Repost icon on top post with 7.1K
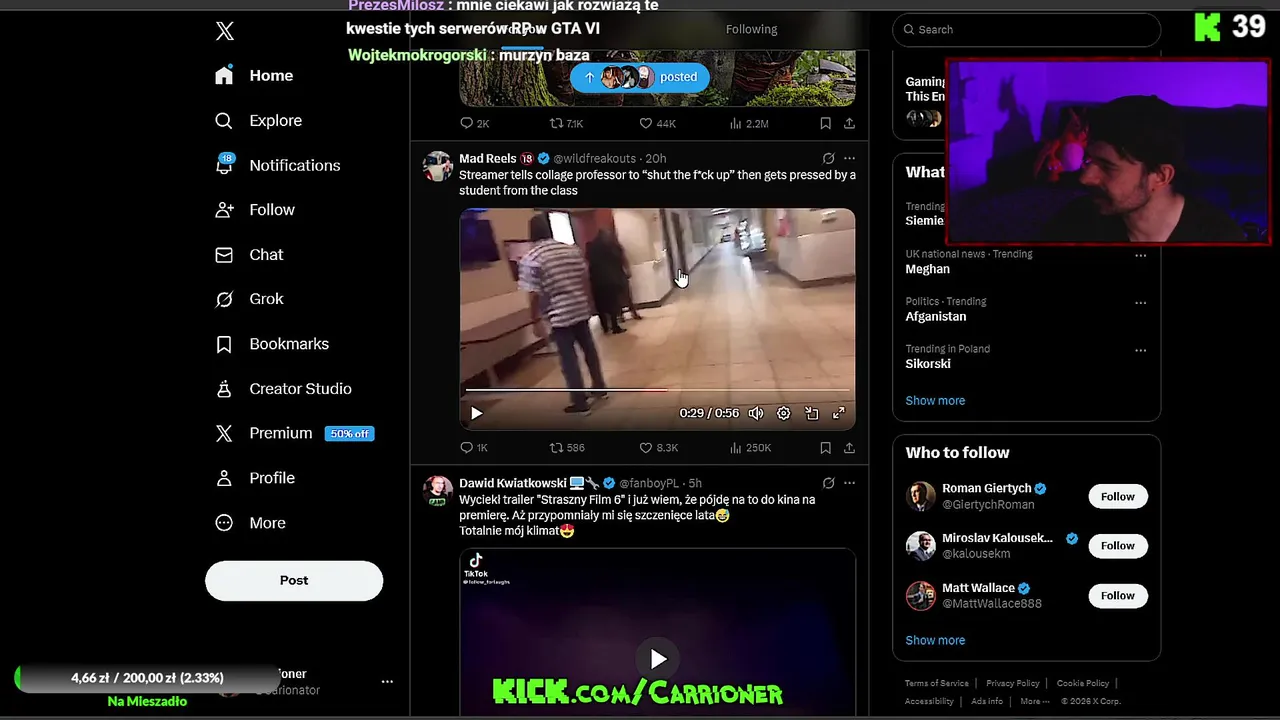This screenshot has height=720, width=1280. tap(566, 124)
